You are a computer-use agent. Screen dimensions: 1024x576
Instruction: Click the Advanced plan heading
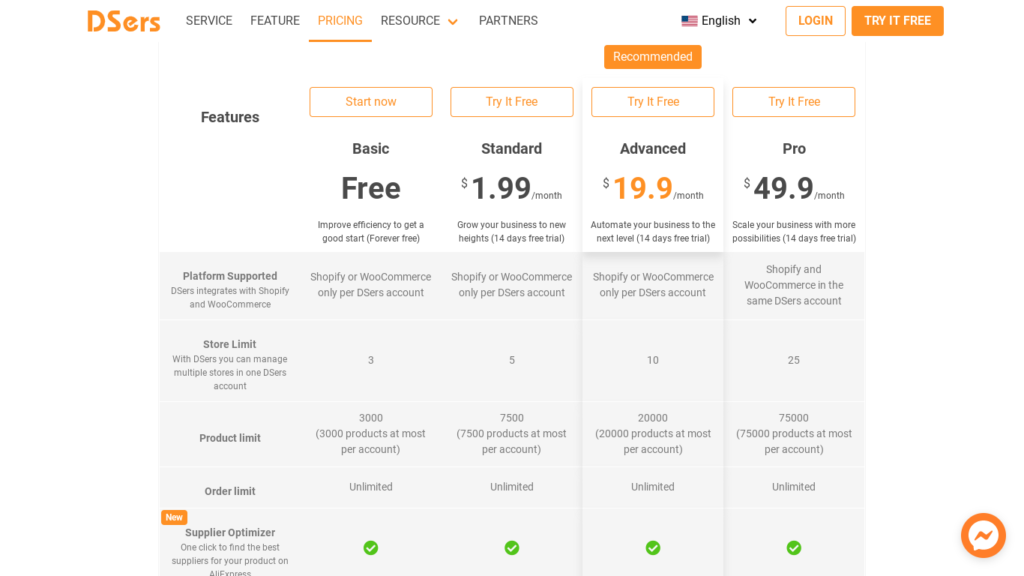pyautogui.click(x=652, y=149)
